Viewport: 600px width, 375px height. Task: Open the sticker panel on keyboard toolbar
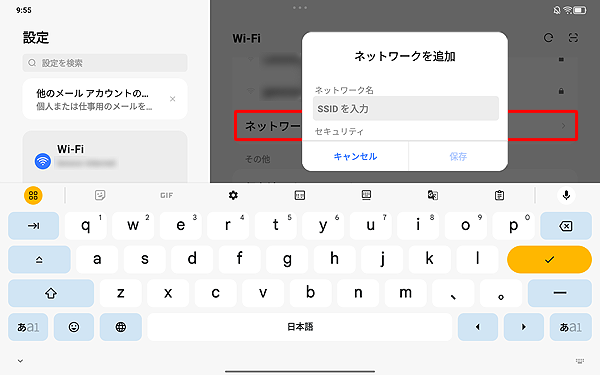100,195
